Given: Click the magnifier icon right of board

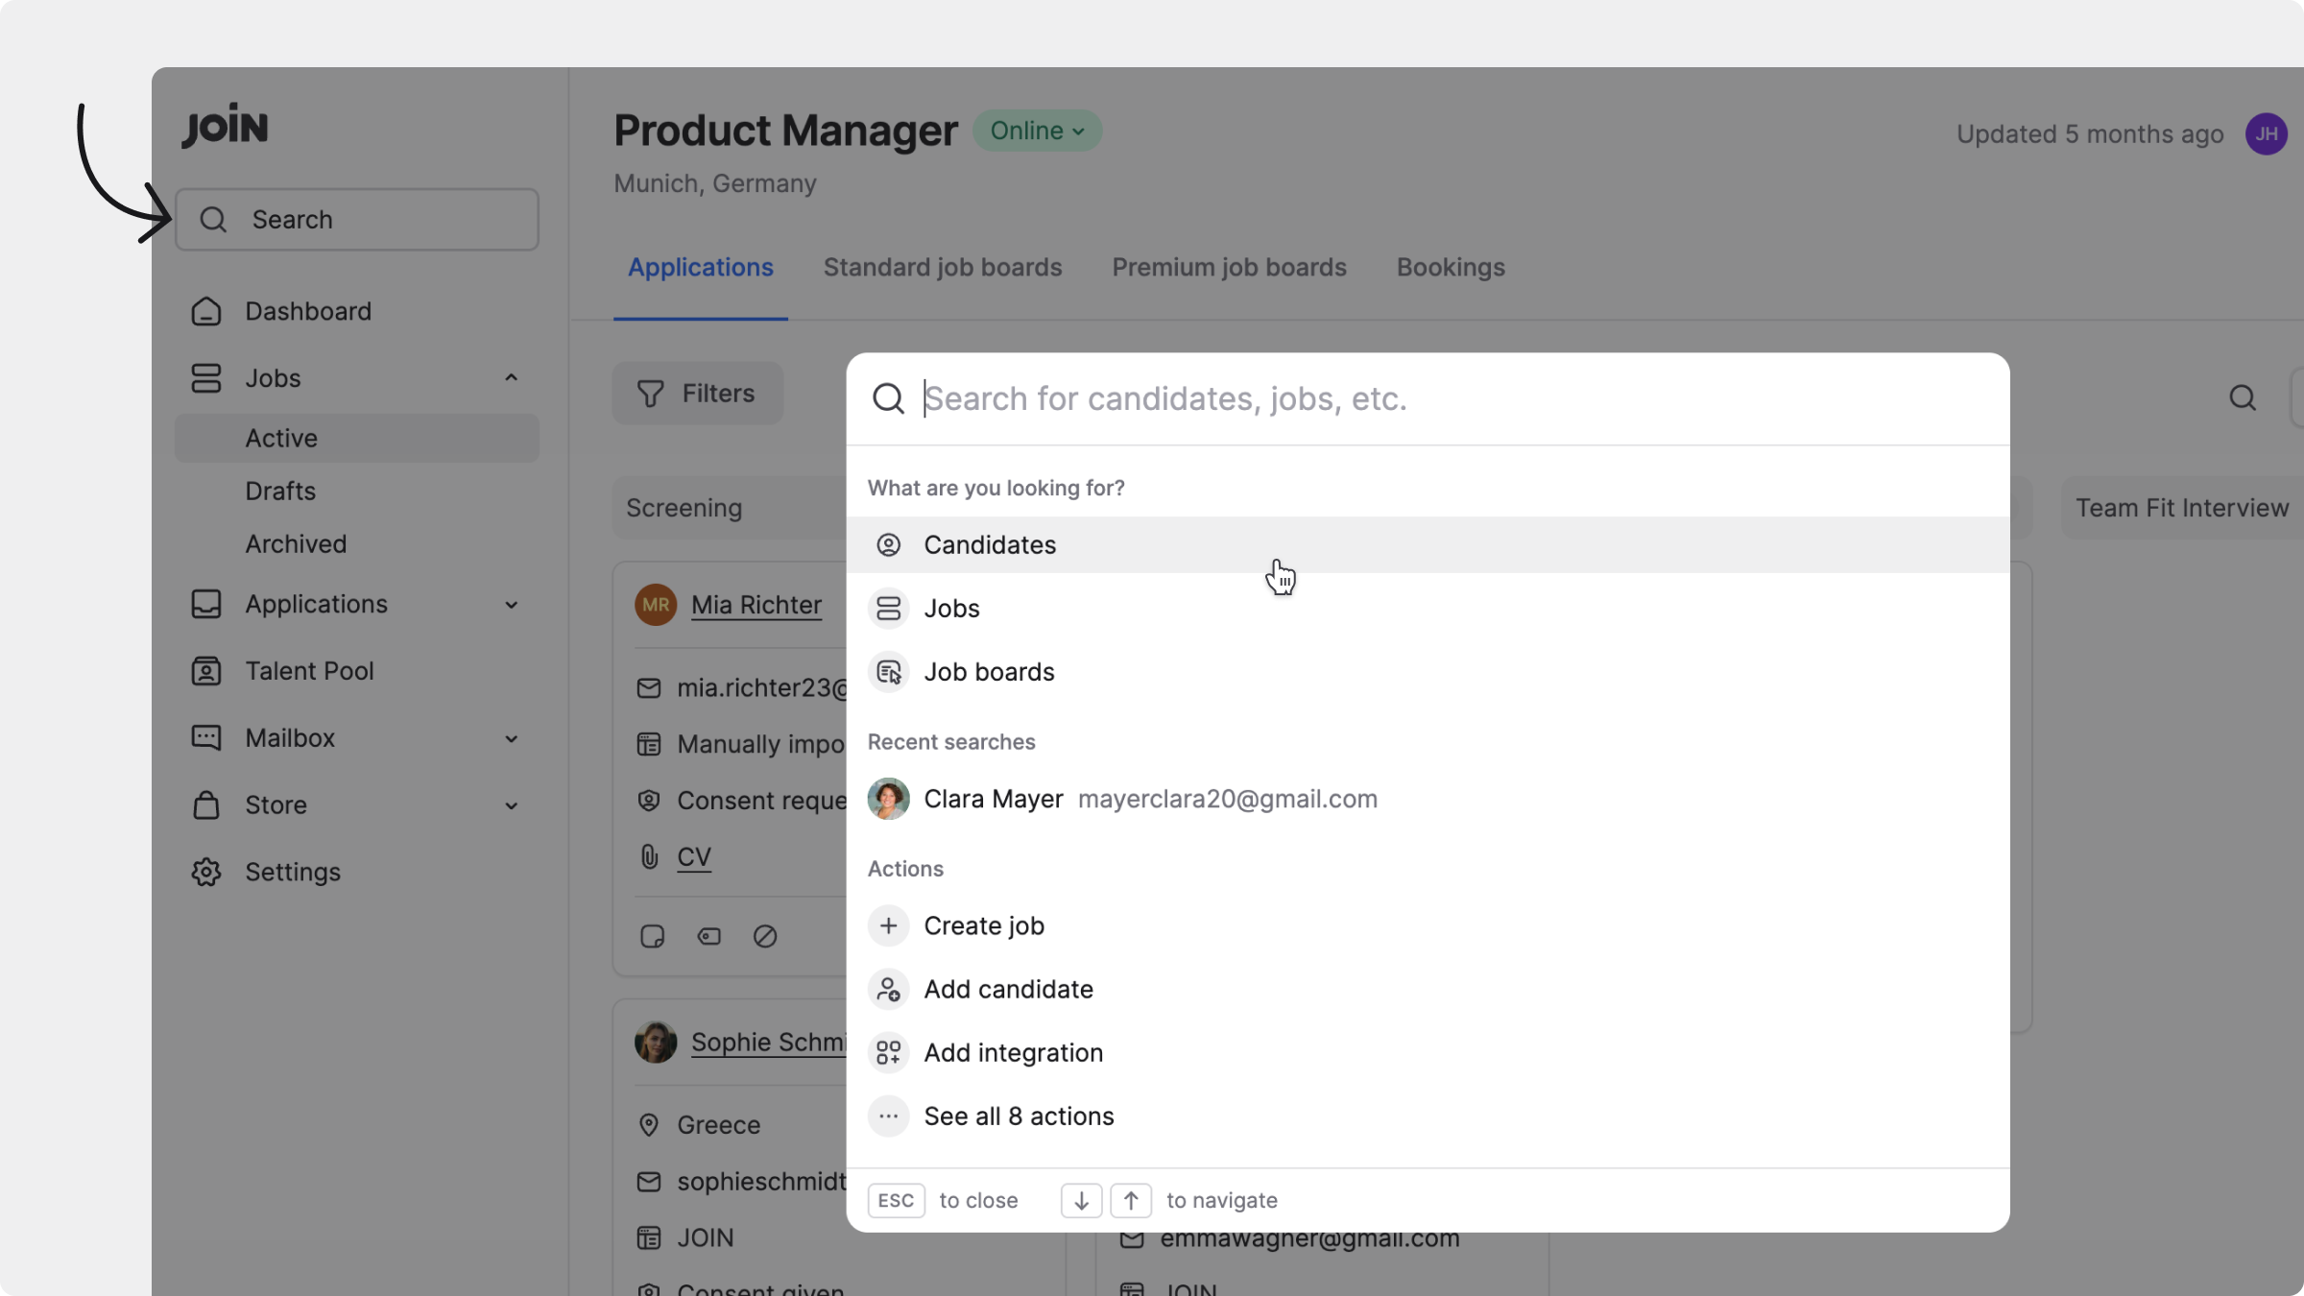Looking at the screenshot, I should [2242, 398].
